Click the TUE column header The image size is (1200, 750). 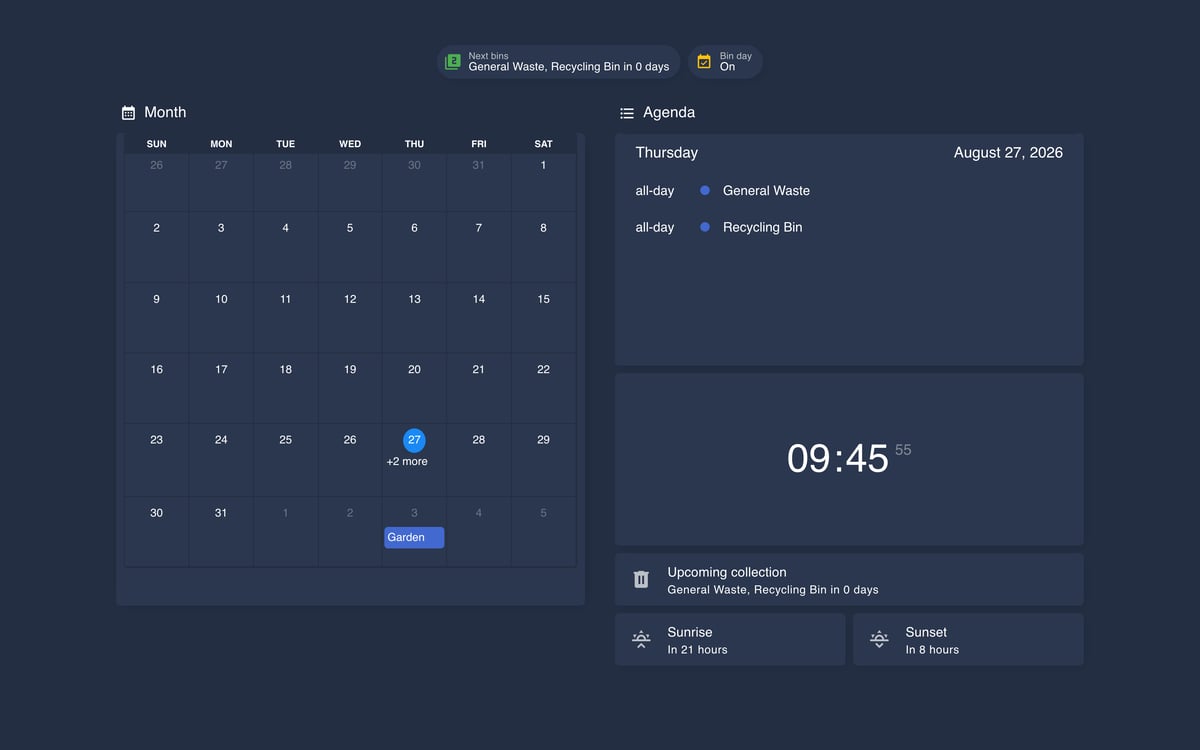pyautogui.click(x=286, y=144)
